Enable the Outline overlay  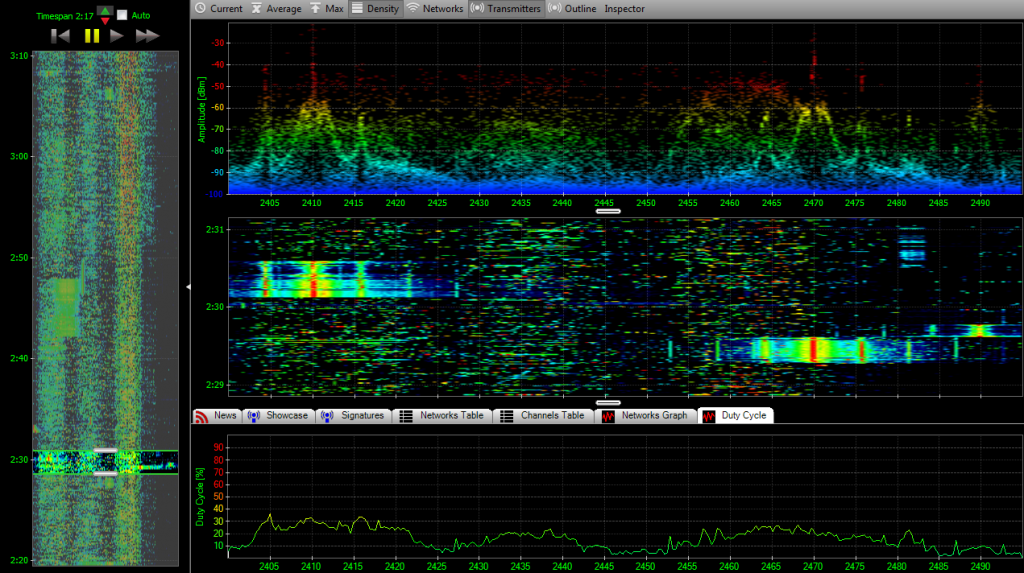[x=572, y=9]
